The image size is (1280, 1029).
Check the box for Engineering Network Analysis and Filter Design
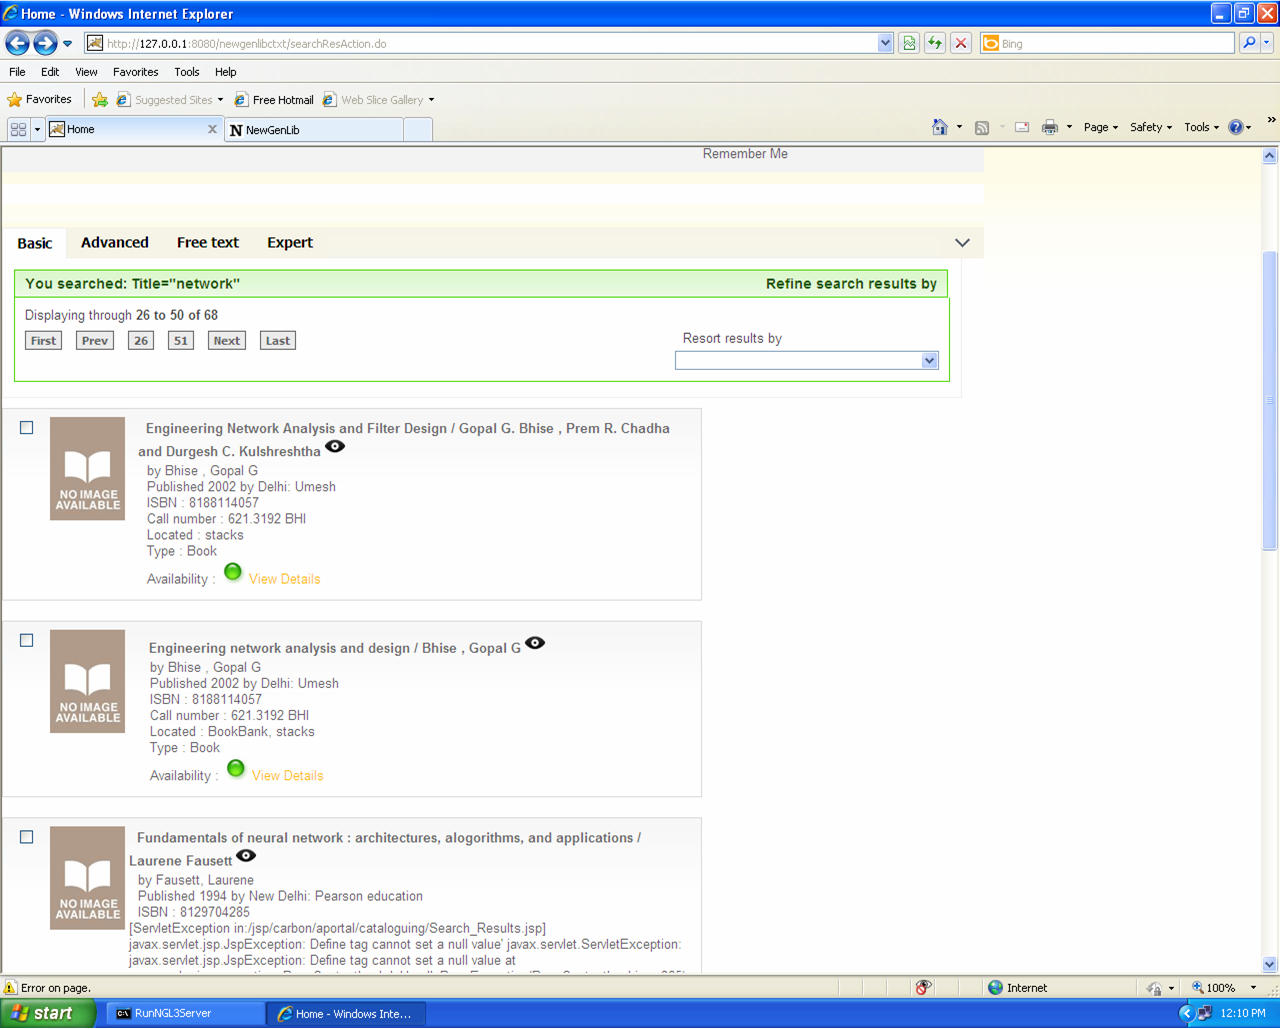click(x=27, y=427)
